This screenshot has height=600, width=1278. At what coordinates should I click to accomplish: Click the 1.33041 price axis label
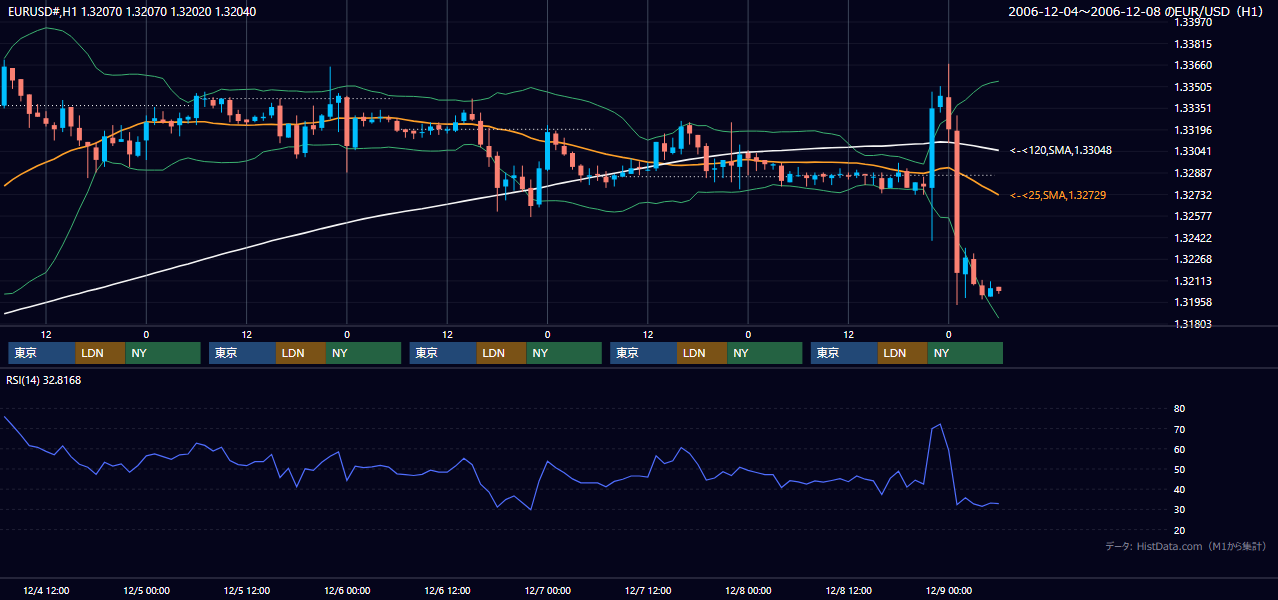(x=1193, y=151)
